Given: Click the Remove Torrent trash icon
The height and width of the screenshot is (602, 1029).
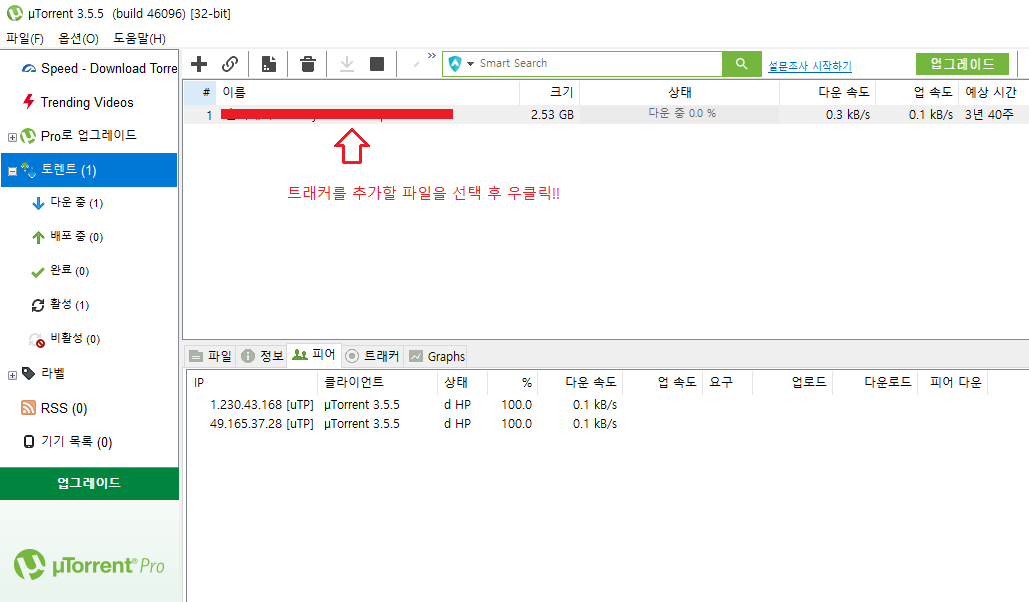Looking at the screenshot, I should (308, 64).
